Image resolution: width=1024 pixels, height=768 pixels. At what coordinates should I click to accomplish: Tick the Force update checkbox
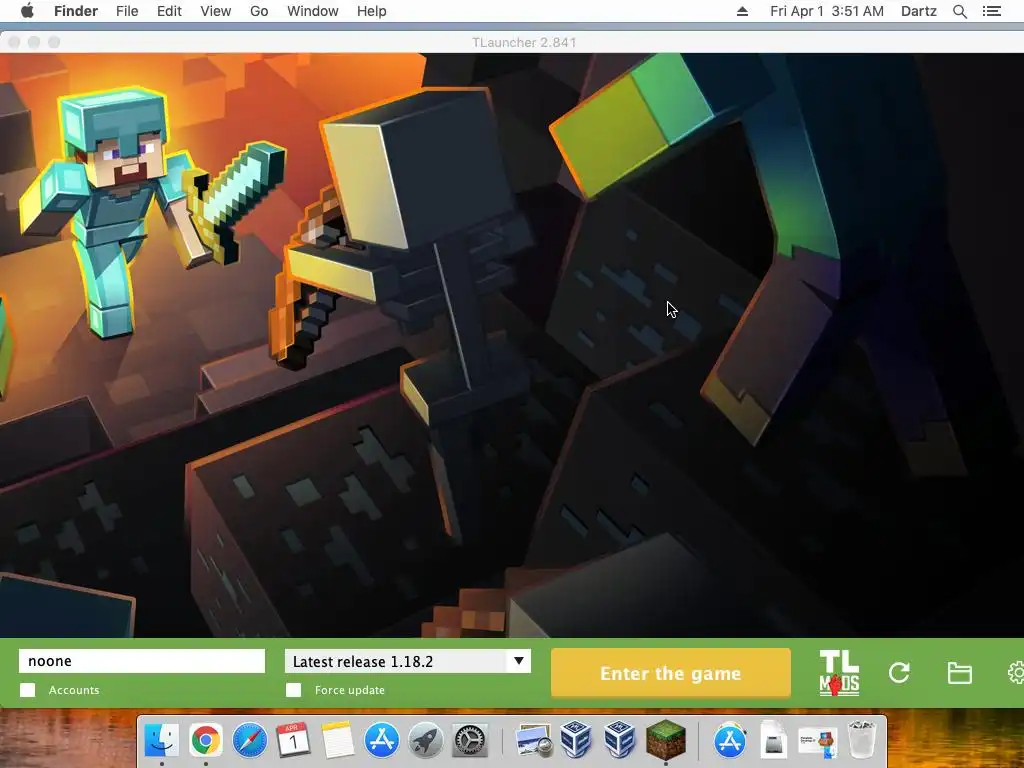pos(294,690)
